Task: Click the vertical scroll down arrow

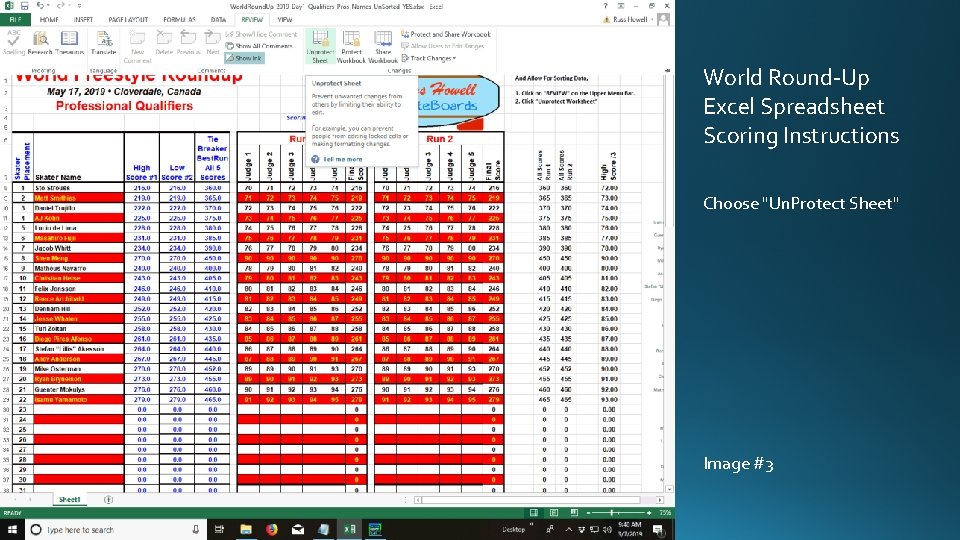Action: point(669,489)
